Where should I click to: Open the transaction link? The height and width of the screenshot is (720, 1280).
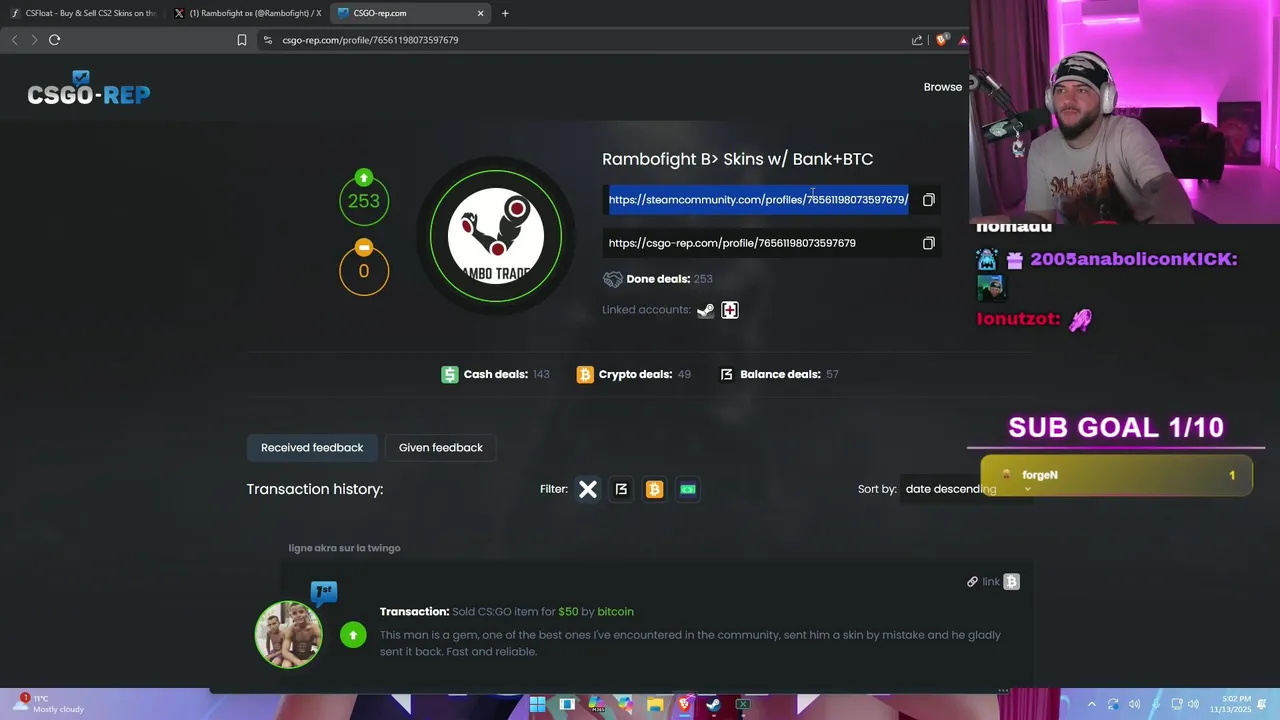(x=983, y=582)
